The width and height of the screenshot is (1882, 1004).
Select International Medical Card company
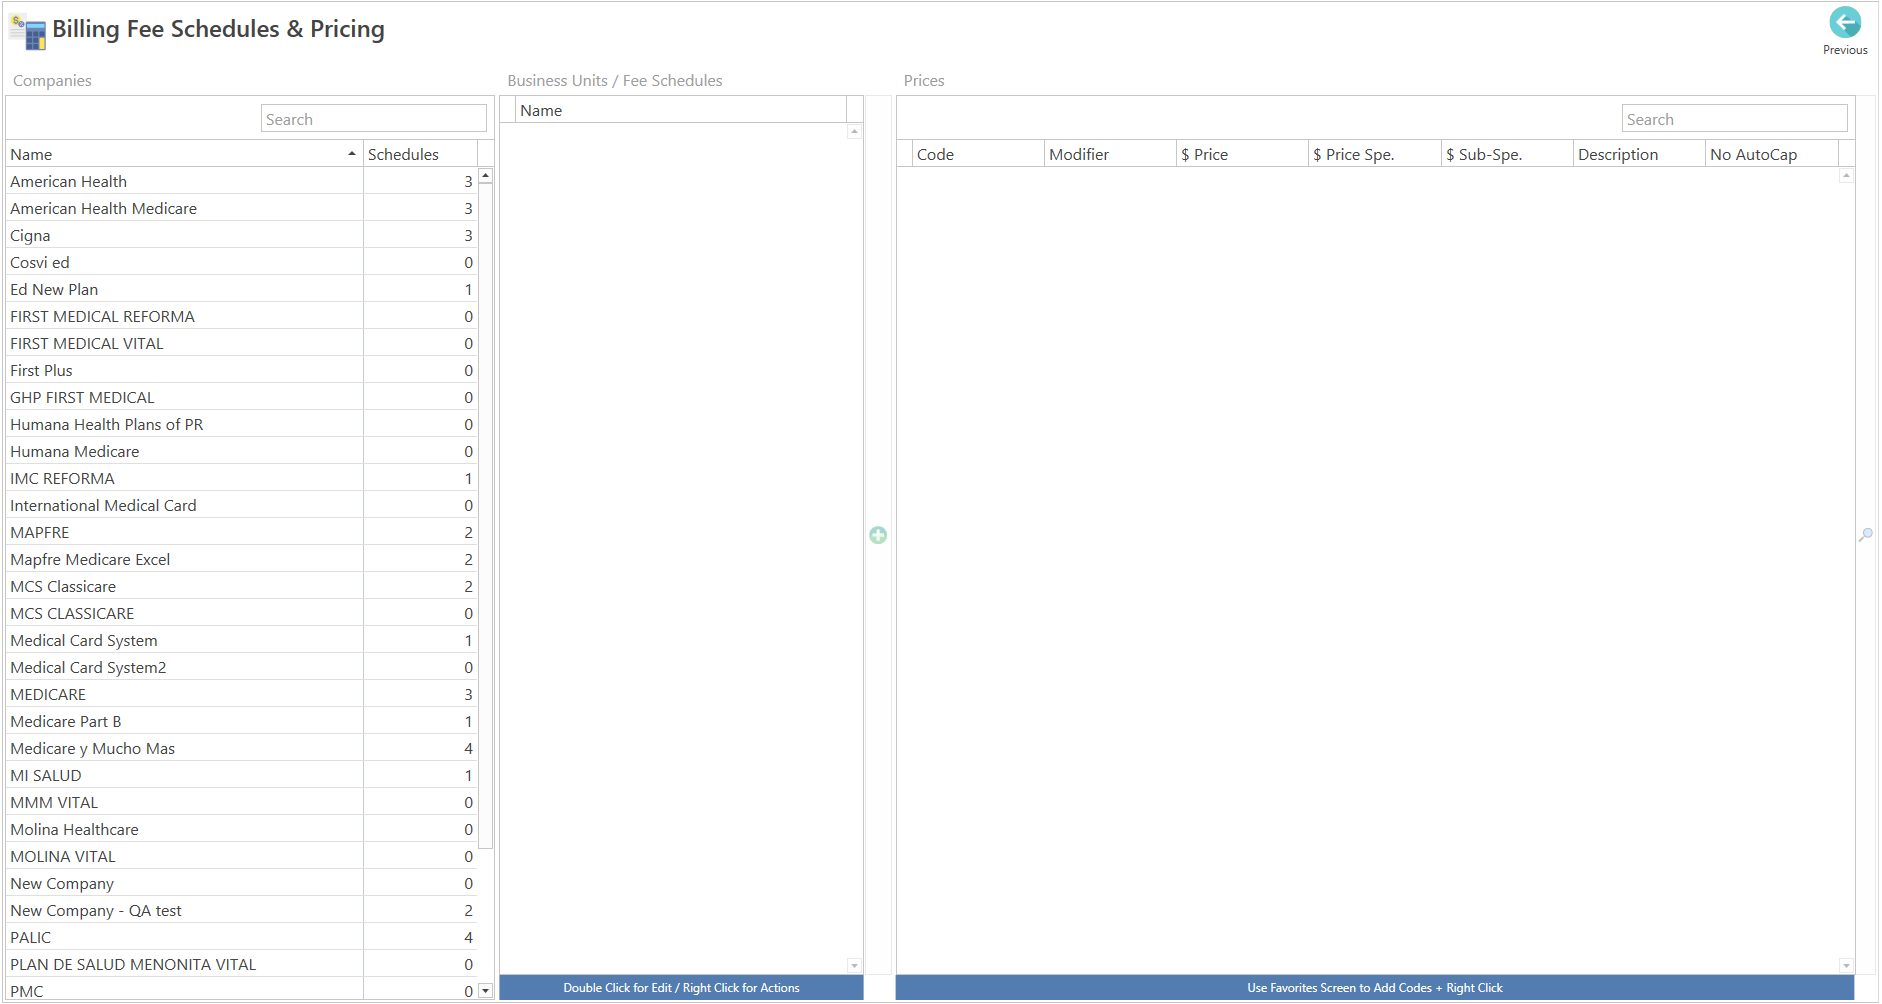point(242,505)
